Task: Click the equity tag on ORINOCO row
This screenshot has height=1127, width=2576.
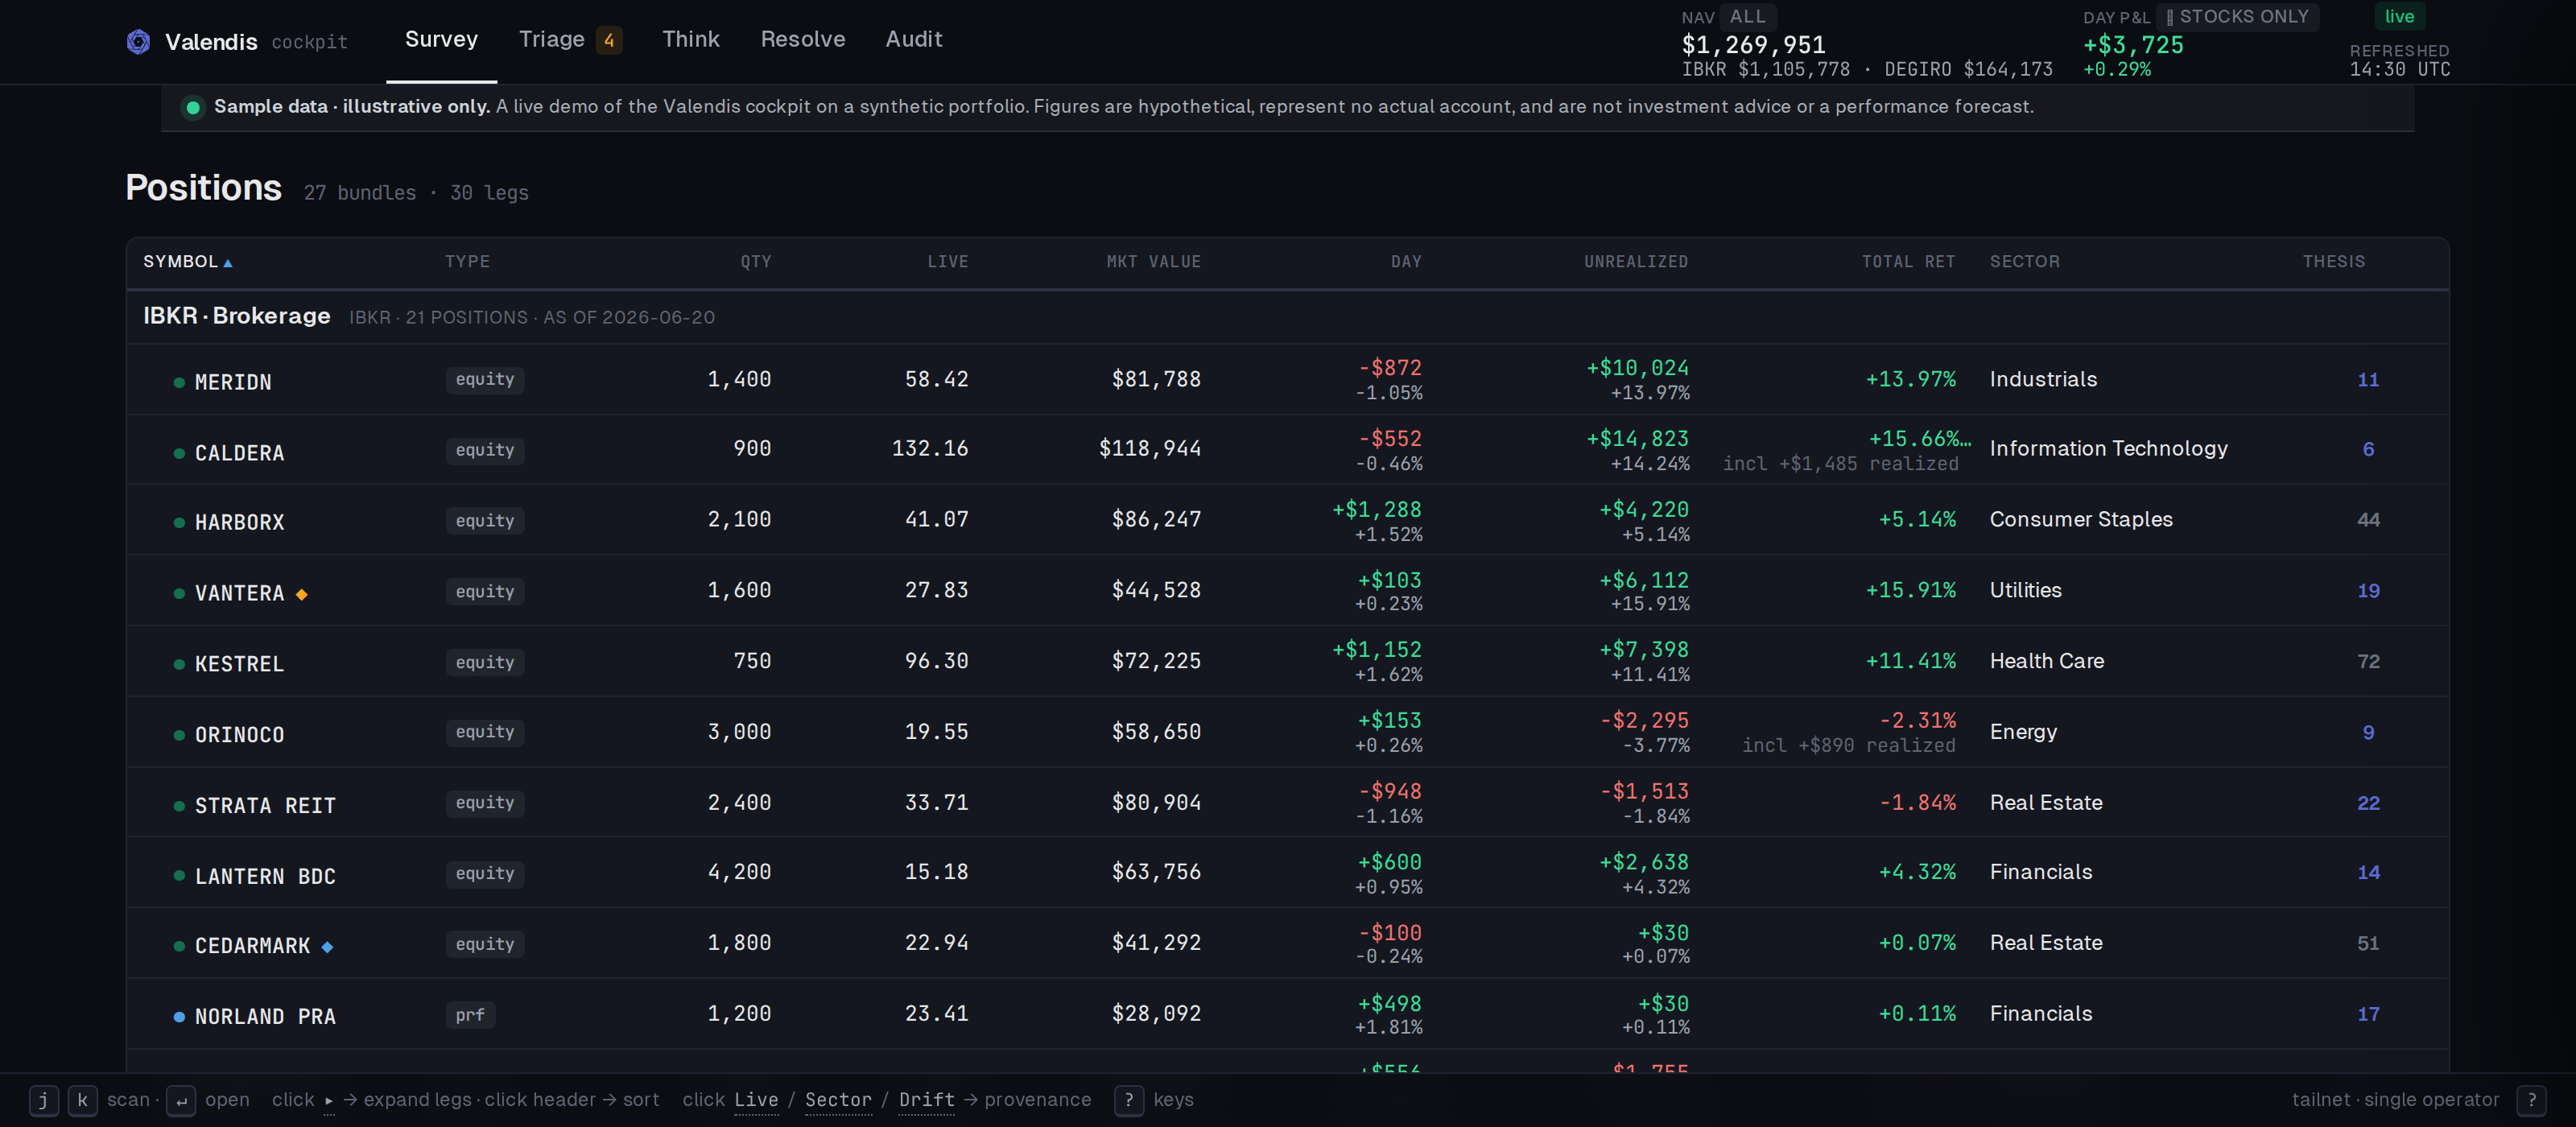Action: [x=484, y=732]
